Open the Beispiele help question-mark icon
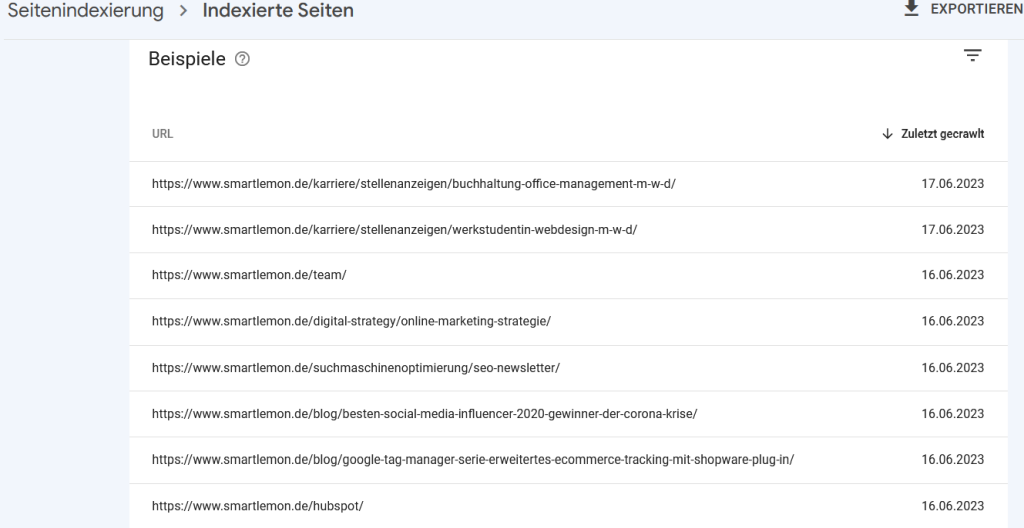The width and height of the screenshot is (1024, 528). click(x=242, y=59)
